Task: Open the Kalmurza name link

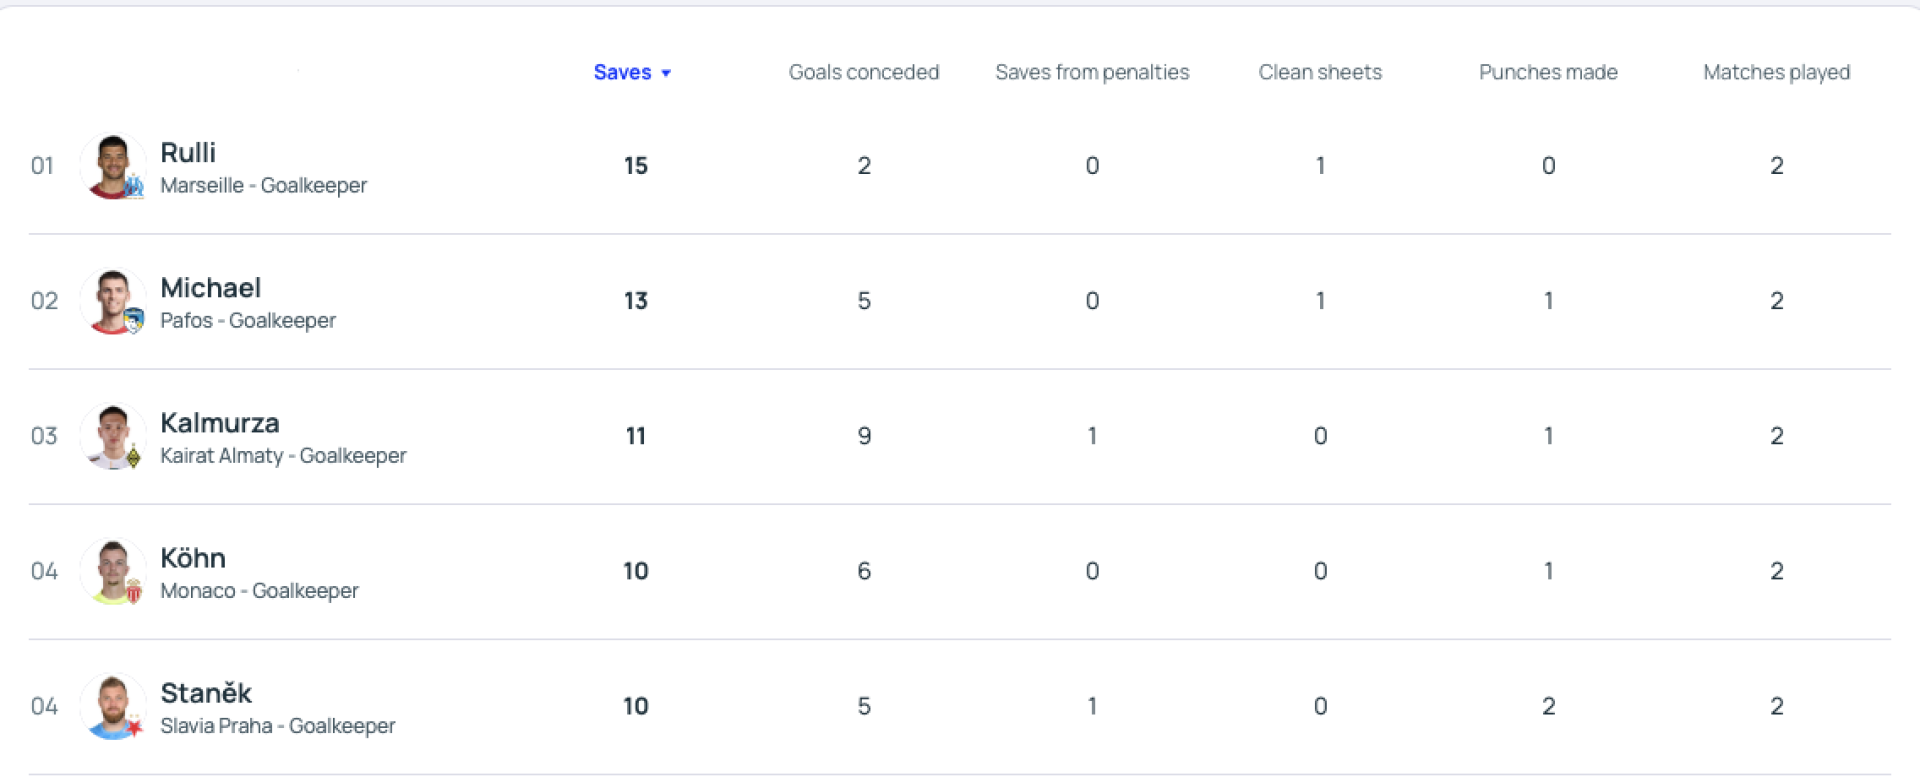Action: point(220,423)
